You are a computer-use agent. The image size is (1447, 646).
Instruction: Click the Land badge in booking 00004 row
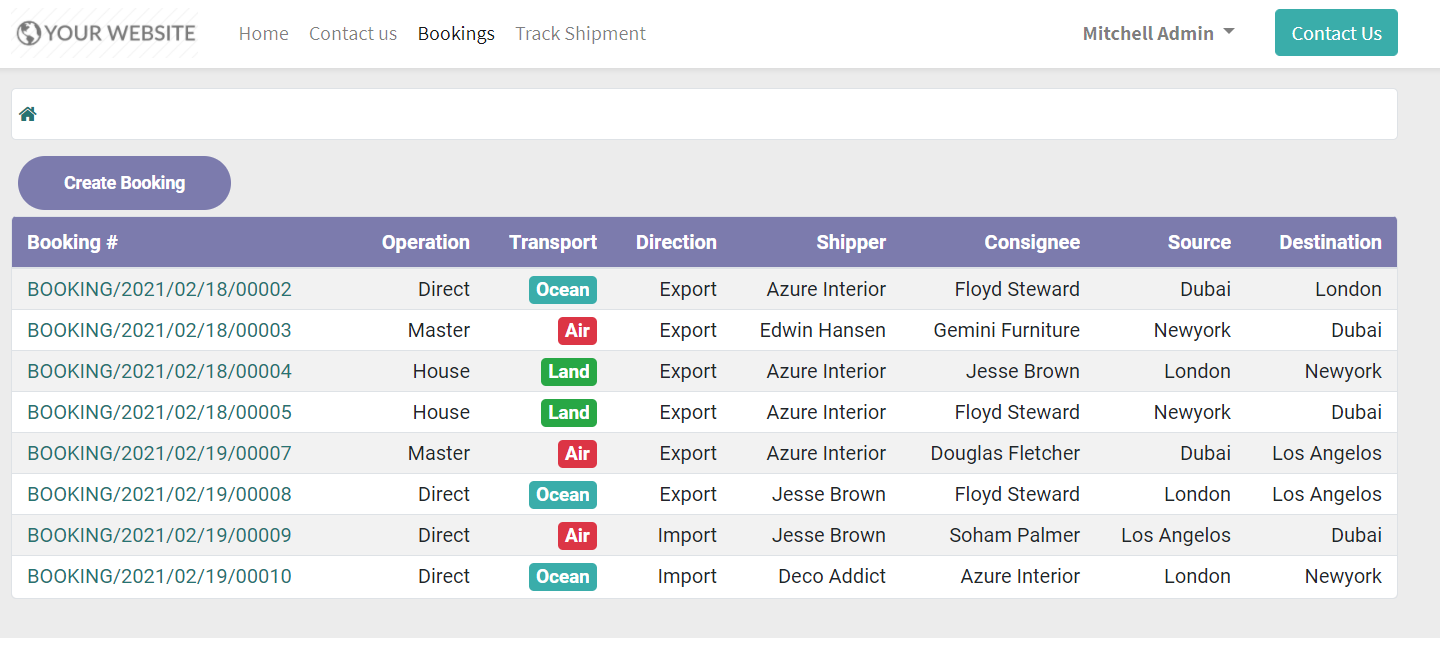tap(568, 372)
